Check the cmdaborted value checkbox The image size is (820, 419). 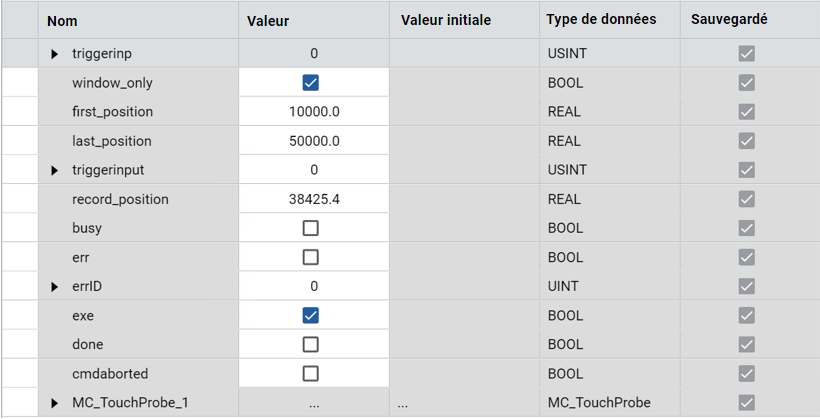(x=311, y=373)
